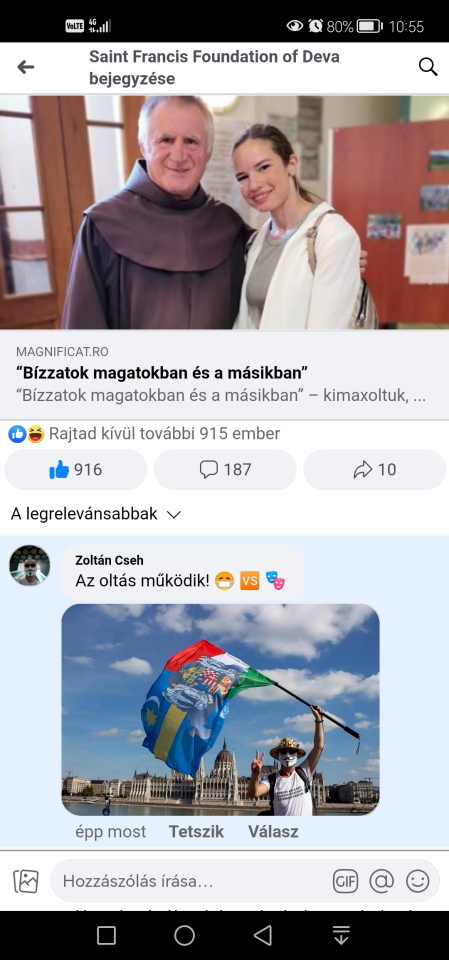449x960 pixels.
Task: Expand the A legrelevánsabbak sort dropdown
Action: (96, 514)
